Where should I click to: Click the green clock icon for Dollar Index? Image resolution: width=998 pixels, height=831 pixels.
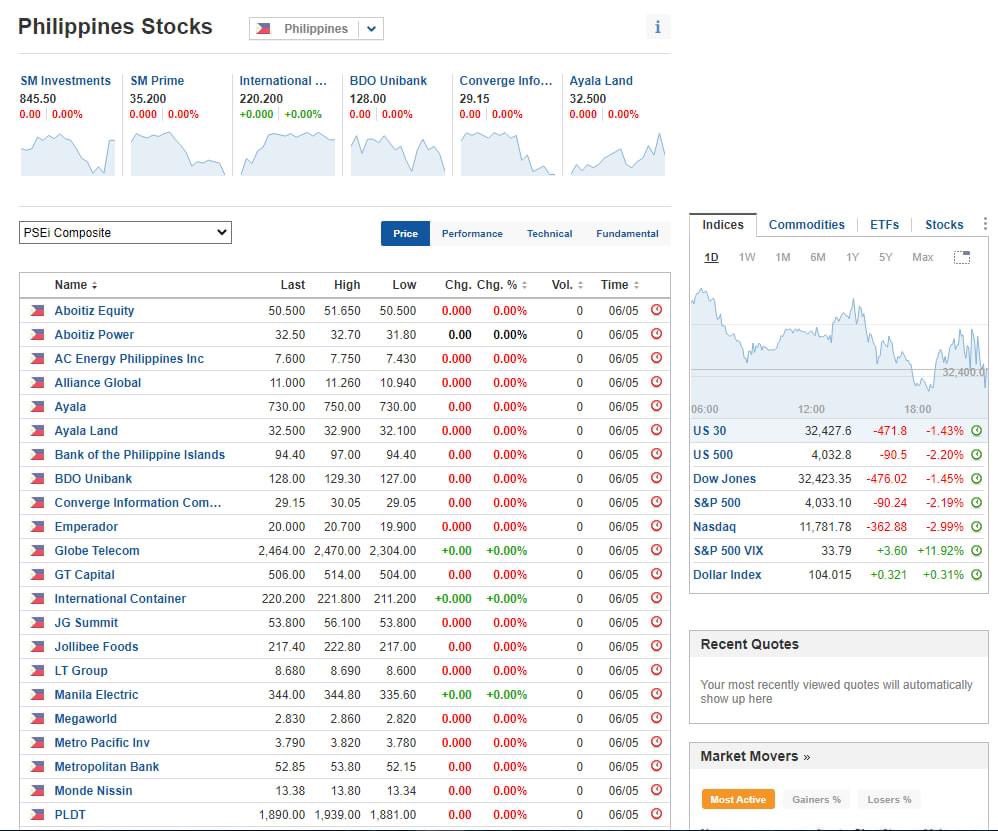coord(976,575)
